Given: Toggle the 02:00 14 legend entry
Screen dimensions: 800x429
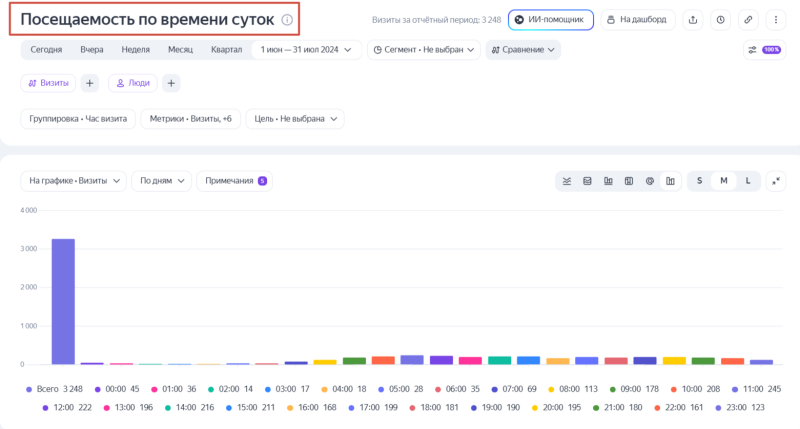Looking at the screenshot, I should (x=230, y=389).
